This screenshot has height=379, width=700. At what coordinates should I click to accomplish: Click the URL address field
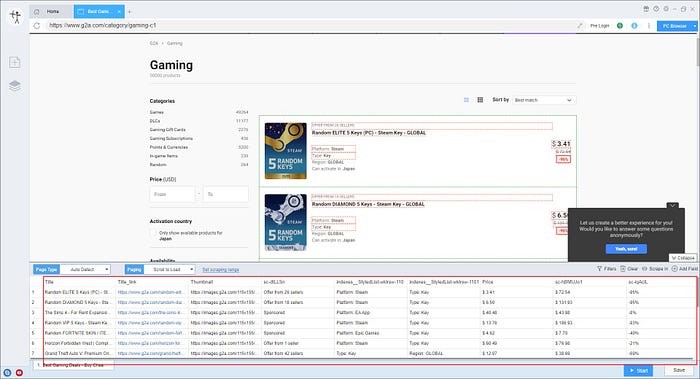tap(310, 25)
